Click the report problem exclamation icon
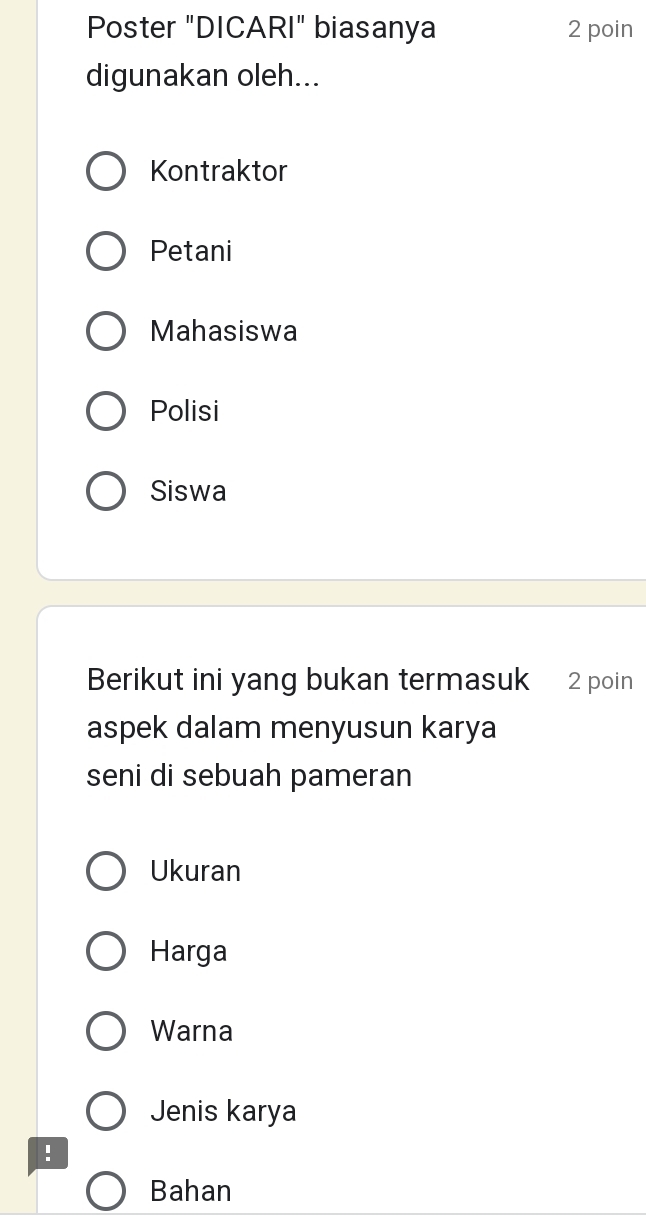Viewport: 646px width, 1220px height. point(48,1155)
